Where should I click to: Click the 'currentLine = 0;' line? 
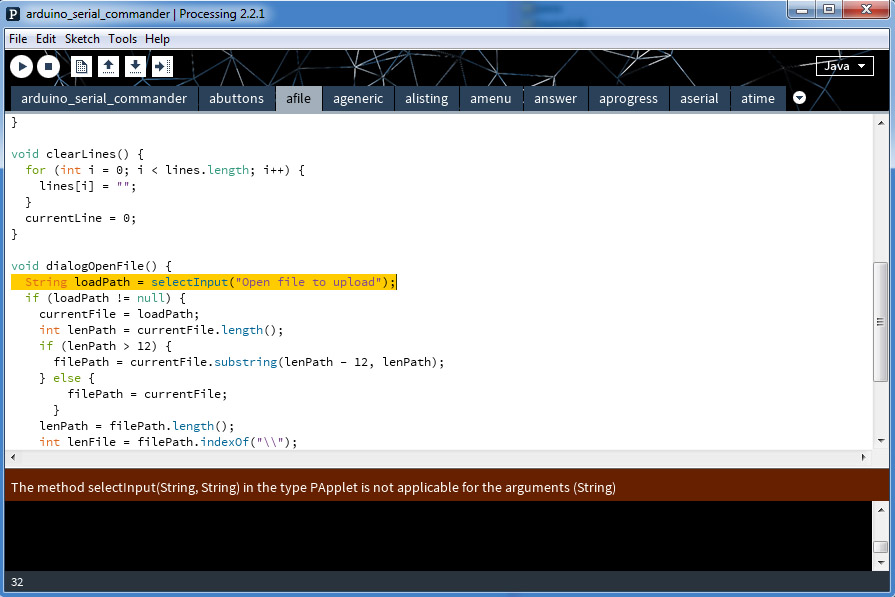80,218
